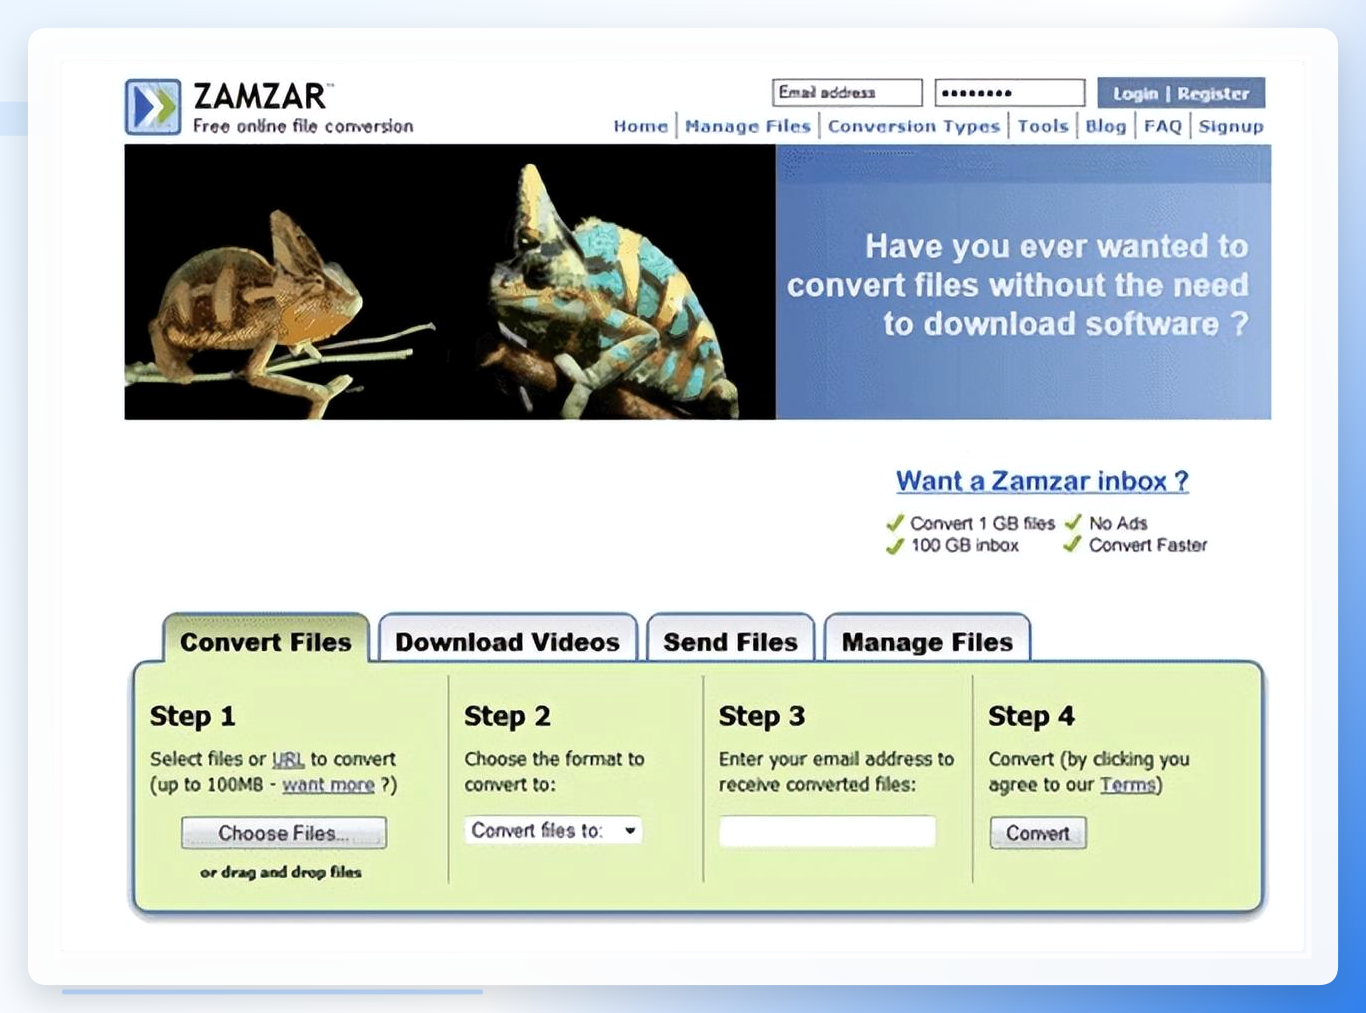Click the chameleon banner image

pos(450,282)
